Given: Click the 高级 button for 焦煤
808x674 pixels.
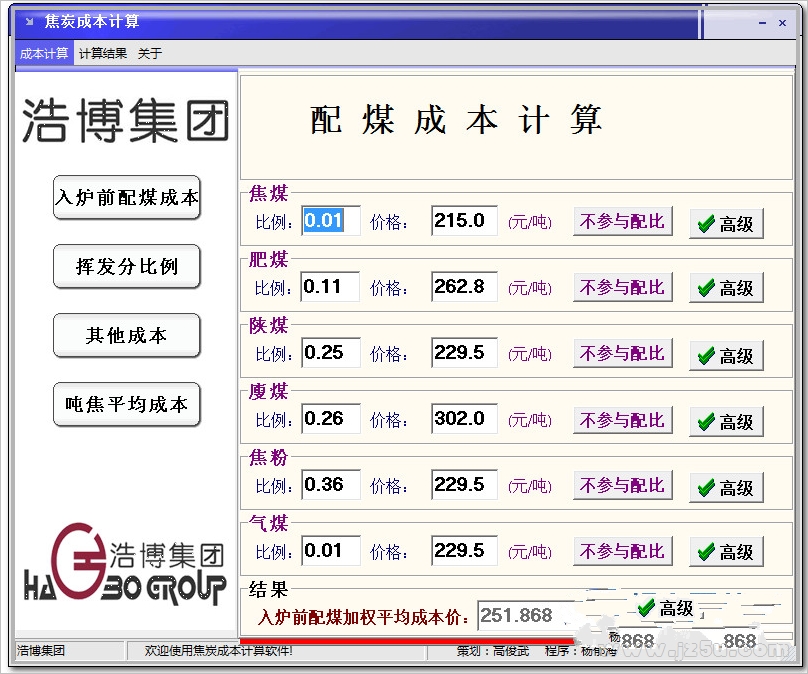Looking at the screenshot, I should point(726,224).
